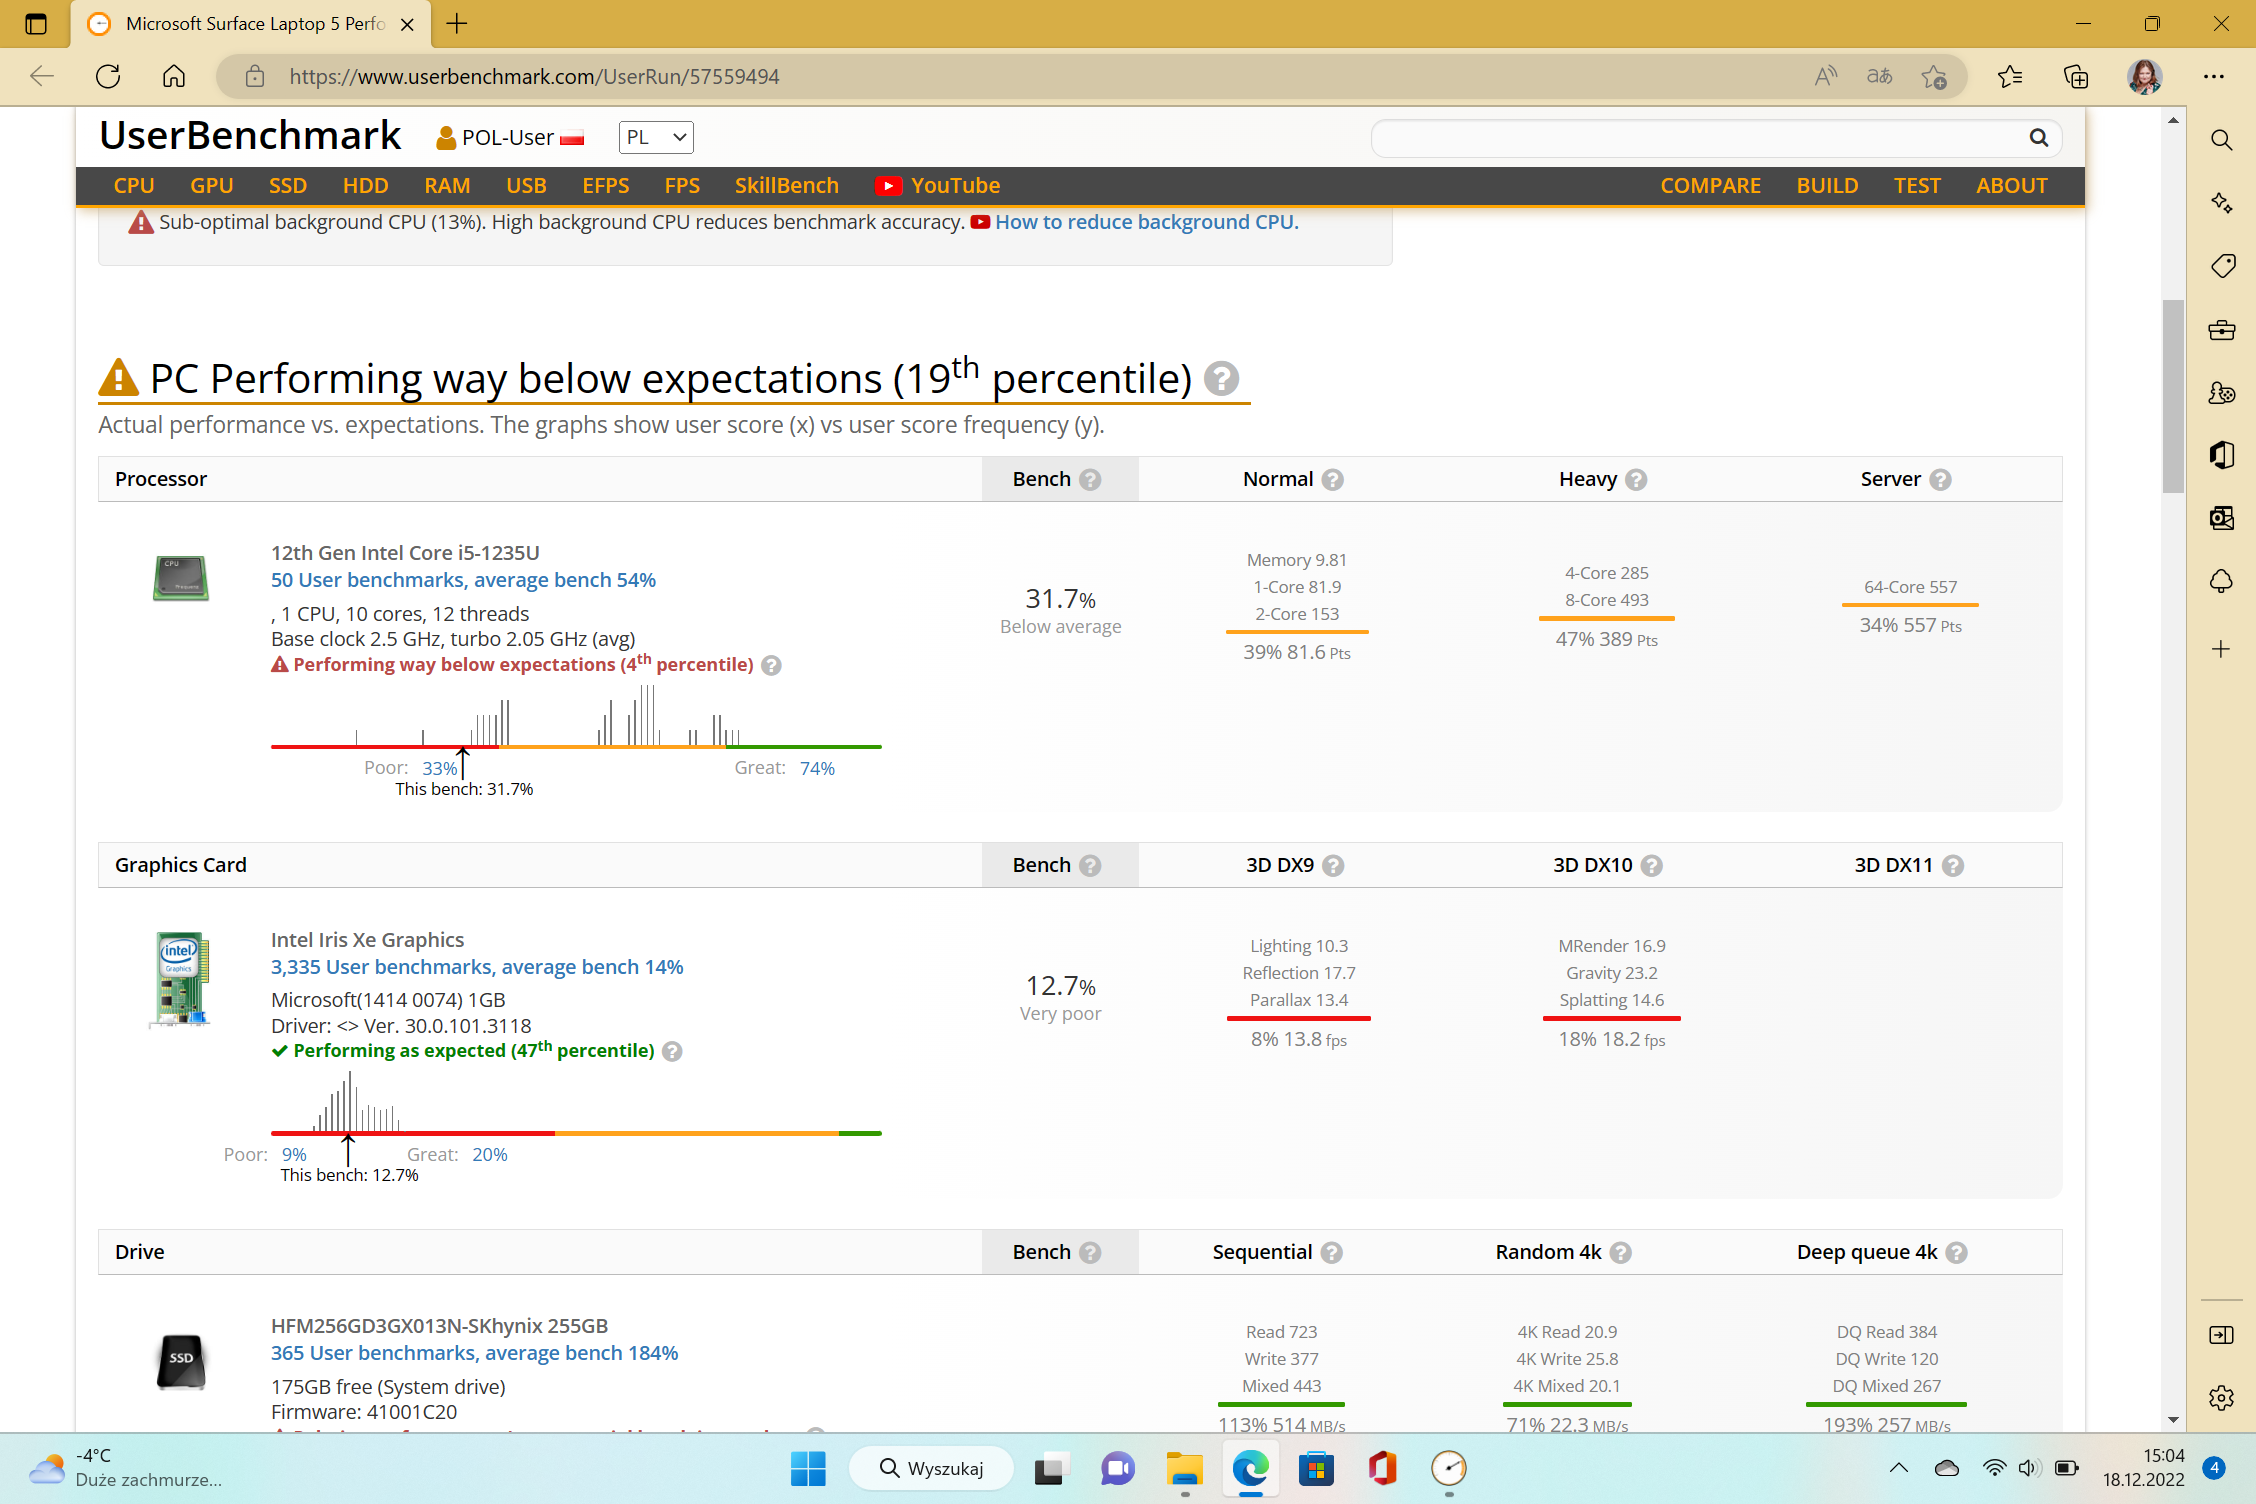Click the UserBenchmark logo title
The width and height of the screenshot is (2256, 1504).
250,136
